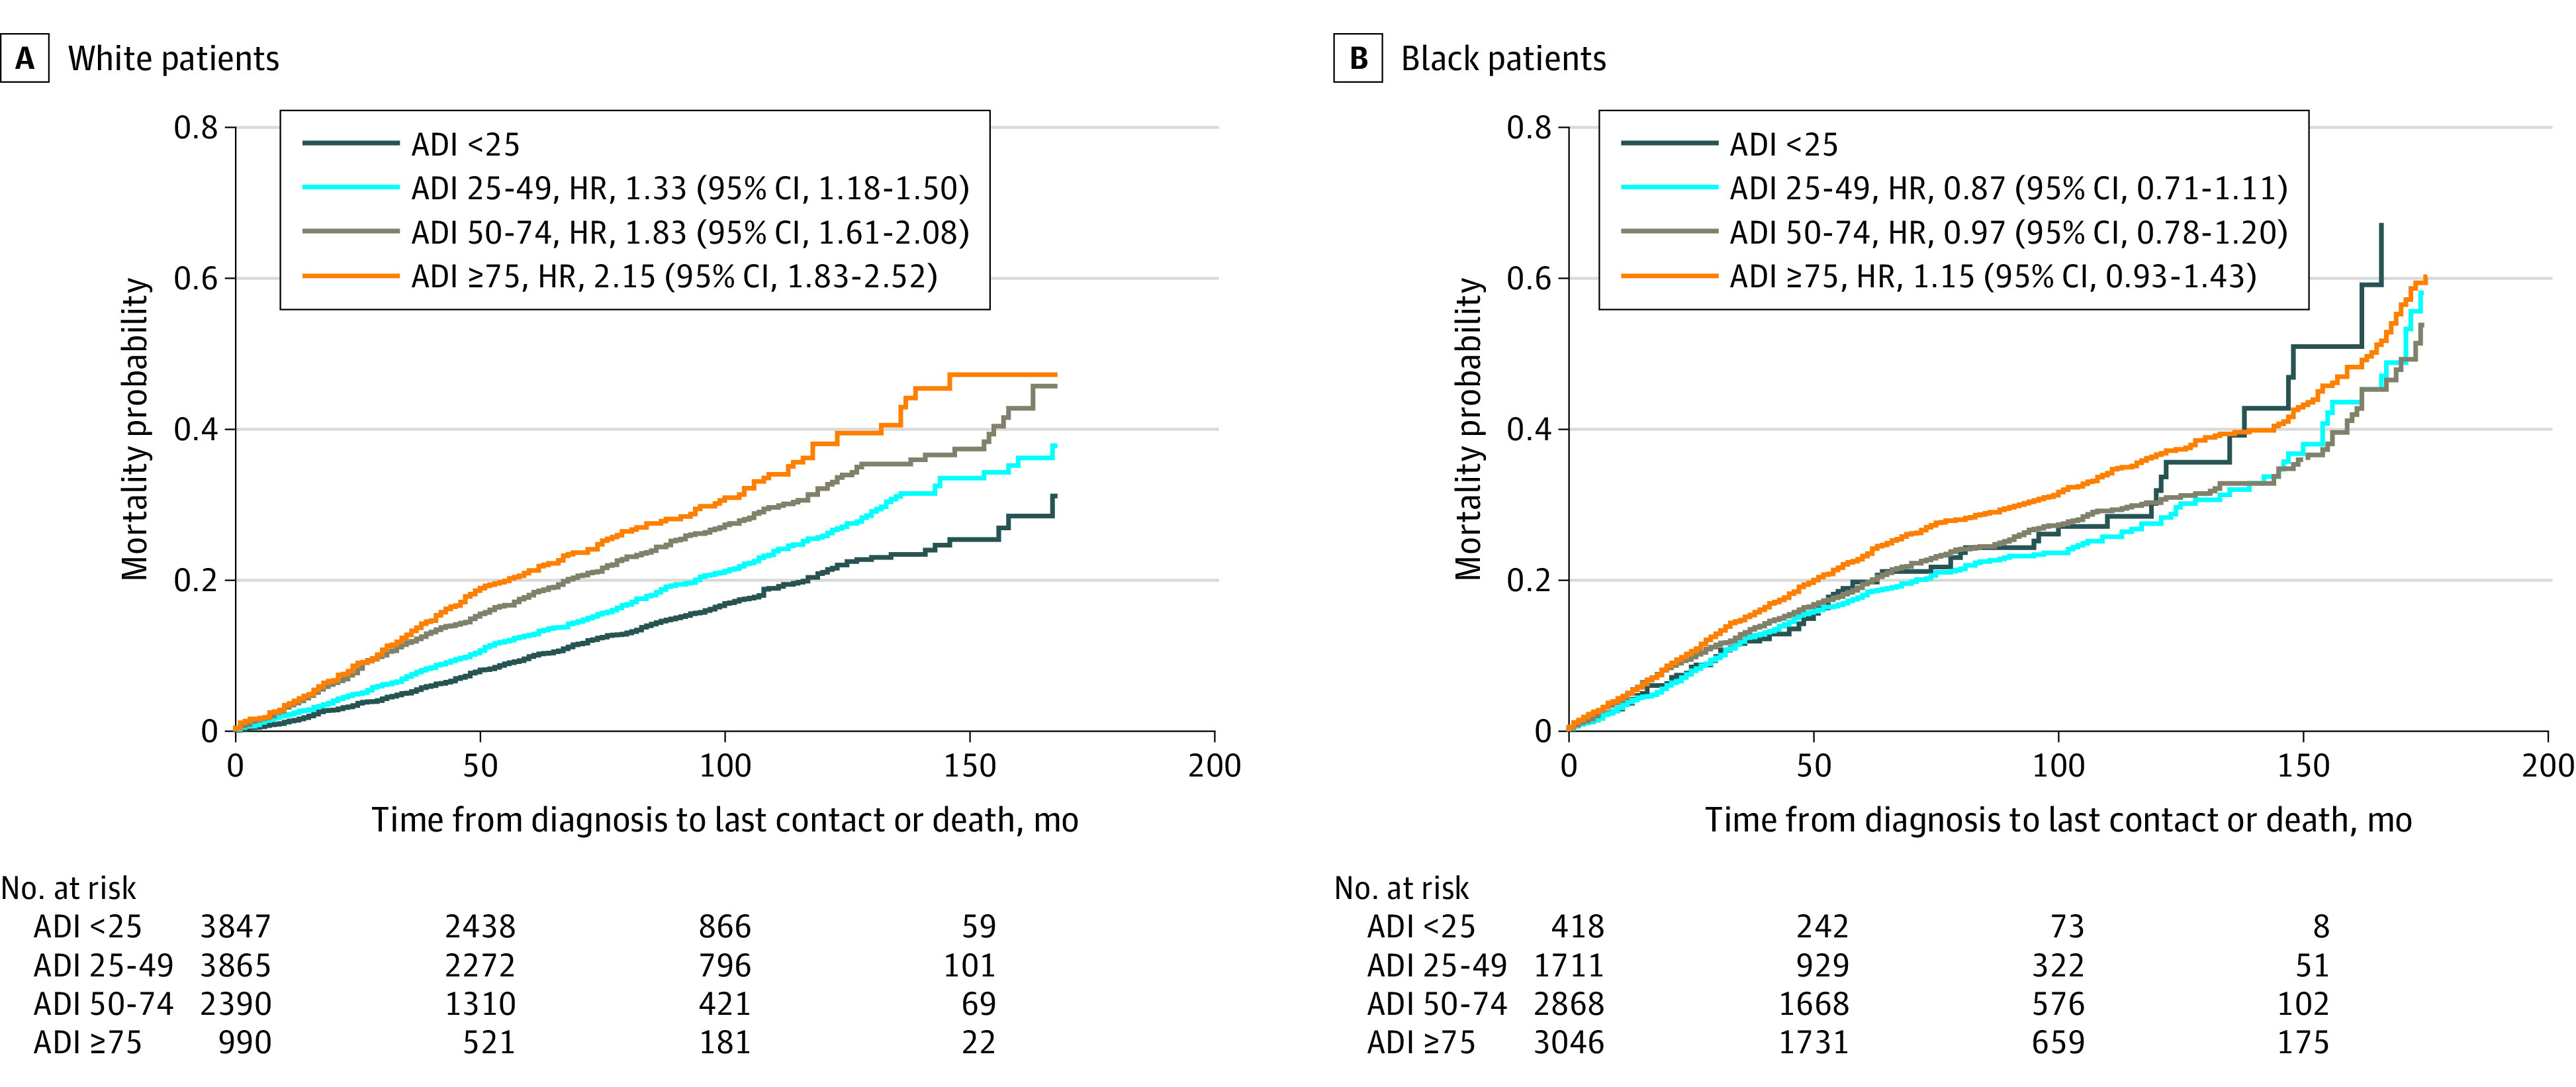Click the Black panel 'Mortality probability' y-axis title

click(1468, 429)
